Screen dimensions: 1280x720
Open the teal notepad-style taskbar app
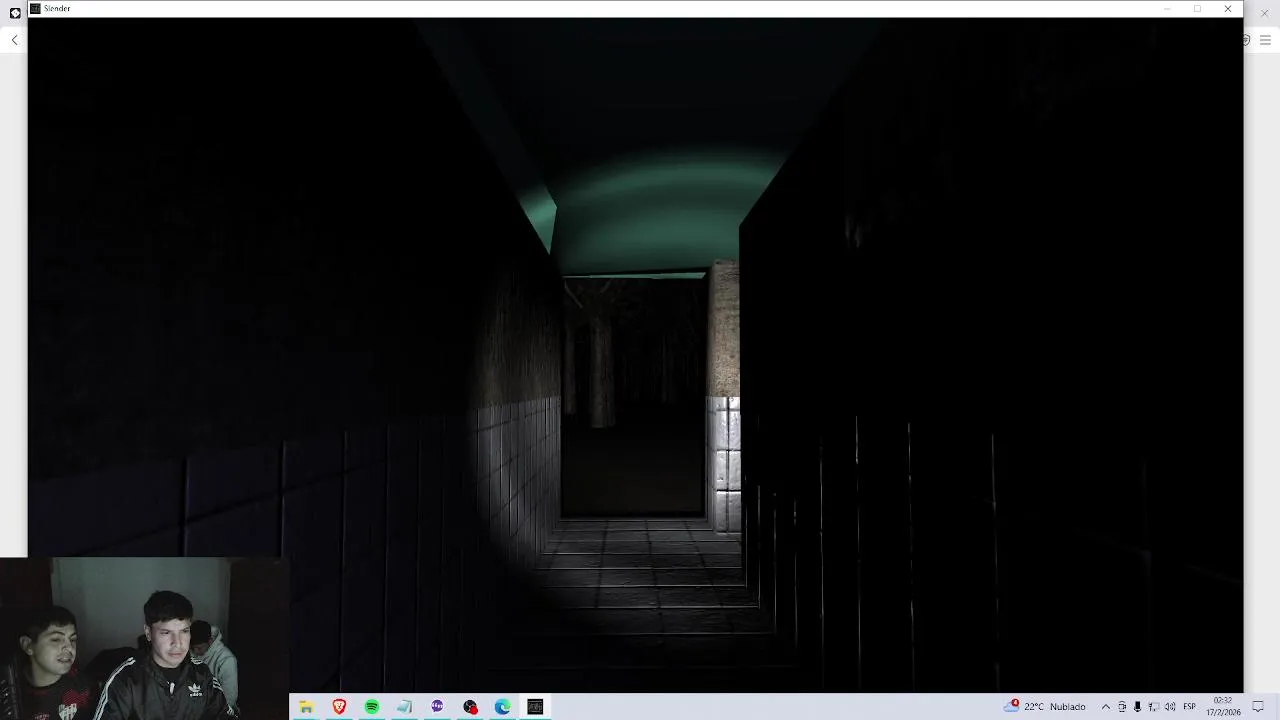(404, 707)
